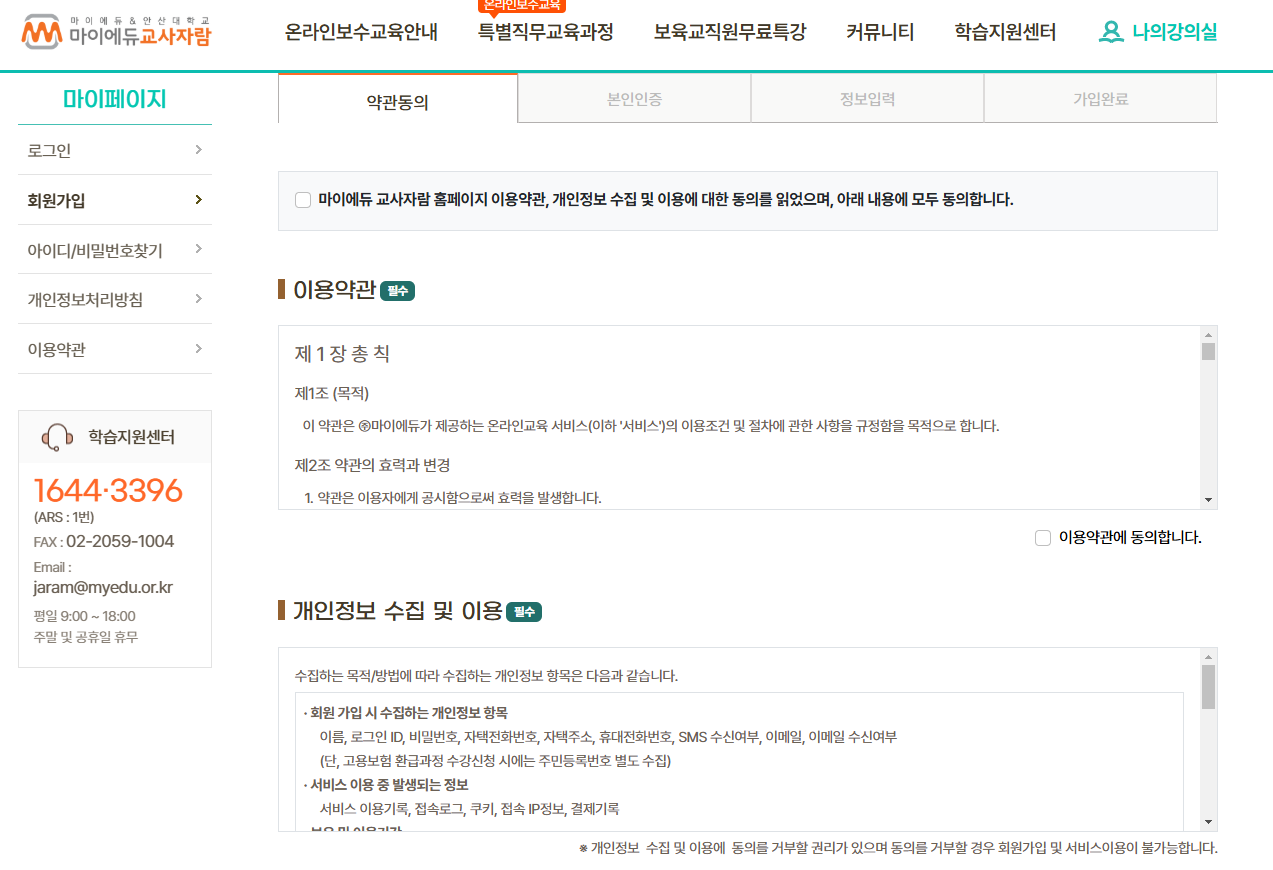Select the 약관동의 step tab
Screen dimensions: 1273x870
pyautogui.click(x=398, y=99)
